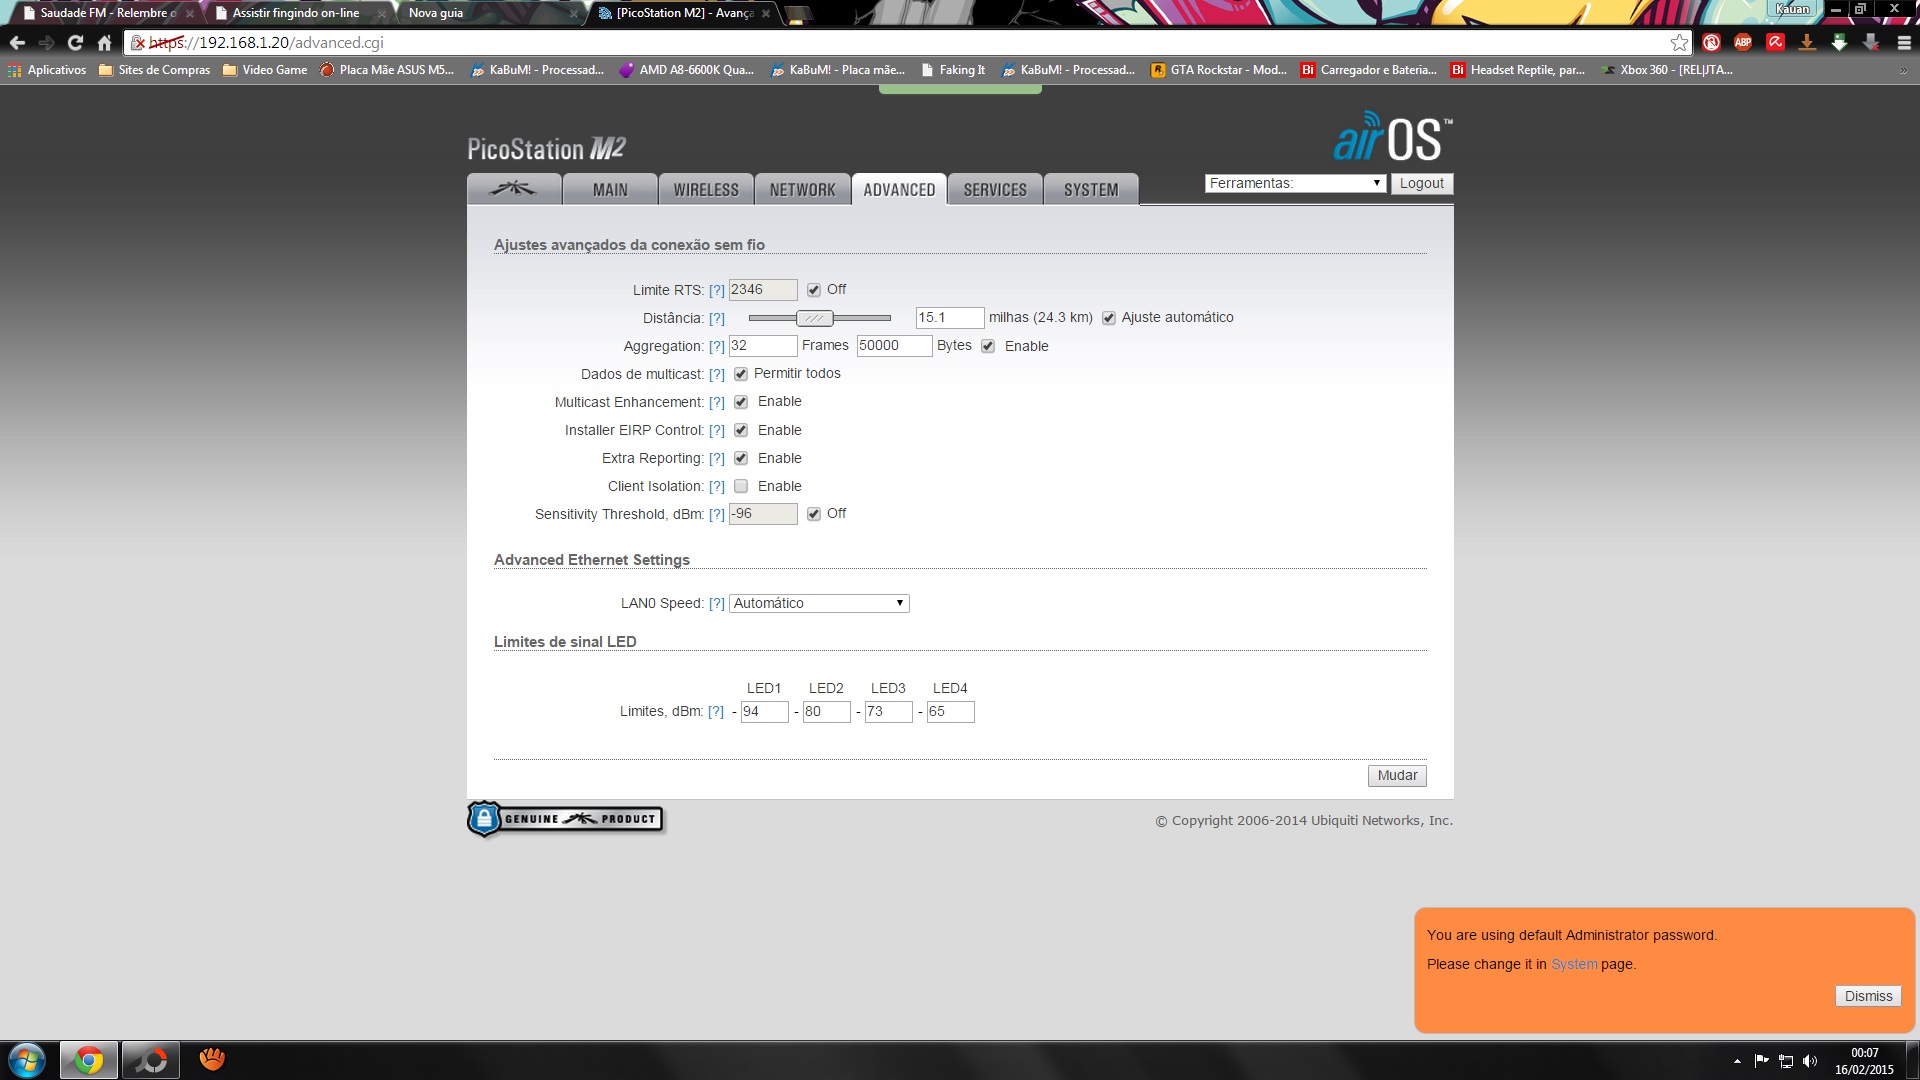Uncheck Ajuste automático checkbox

[1108, 318]
